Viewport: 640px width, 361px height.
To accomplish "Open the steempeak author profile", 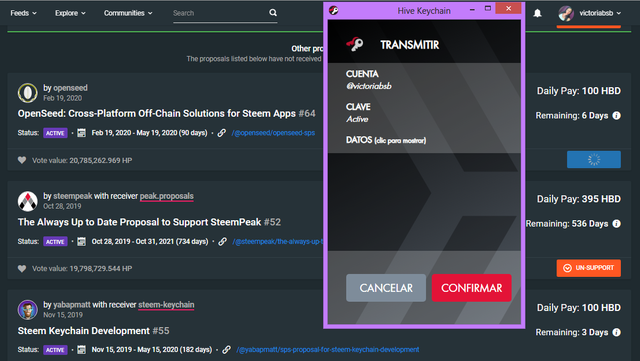I will (73, 196).
